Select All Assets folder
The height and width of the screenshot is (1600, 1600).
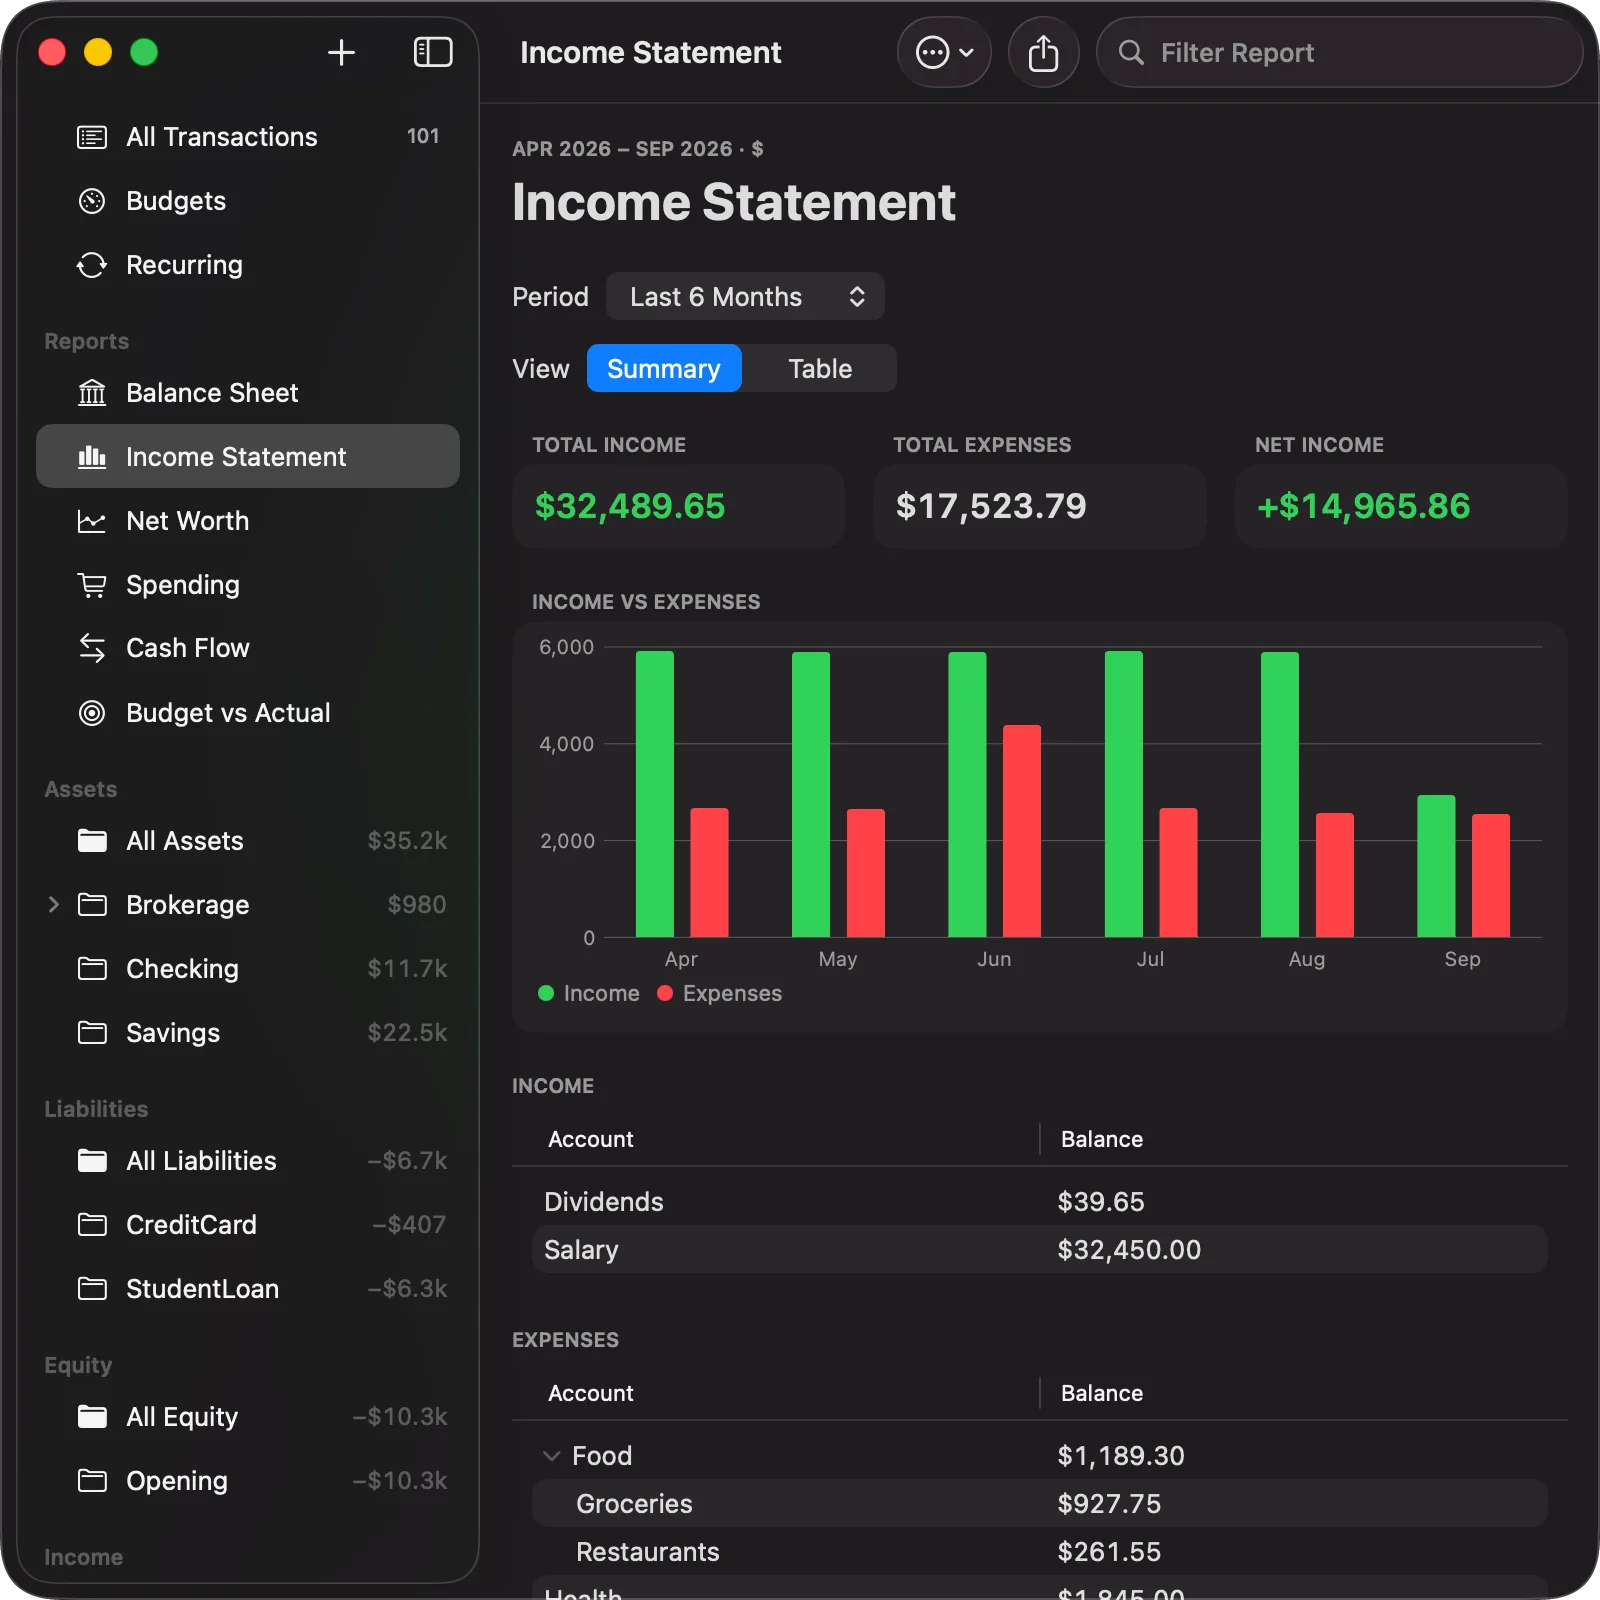pyautogui.click(x=248, y=841)
